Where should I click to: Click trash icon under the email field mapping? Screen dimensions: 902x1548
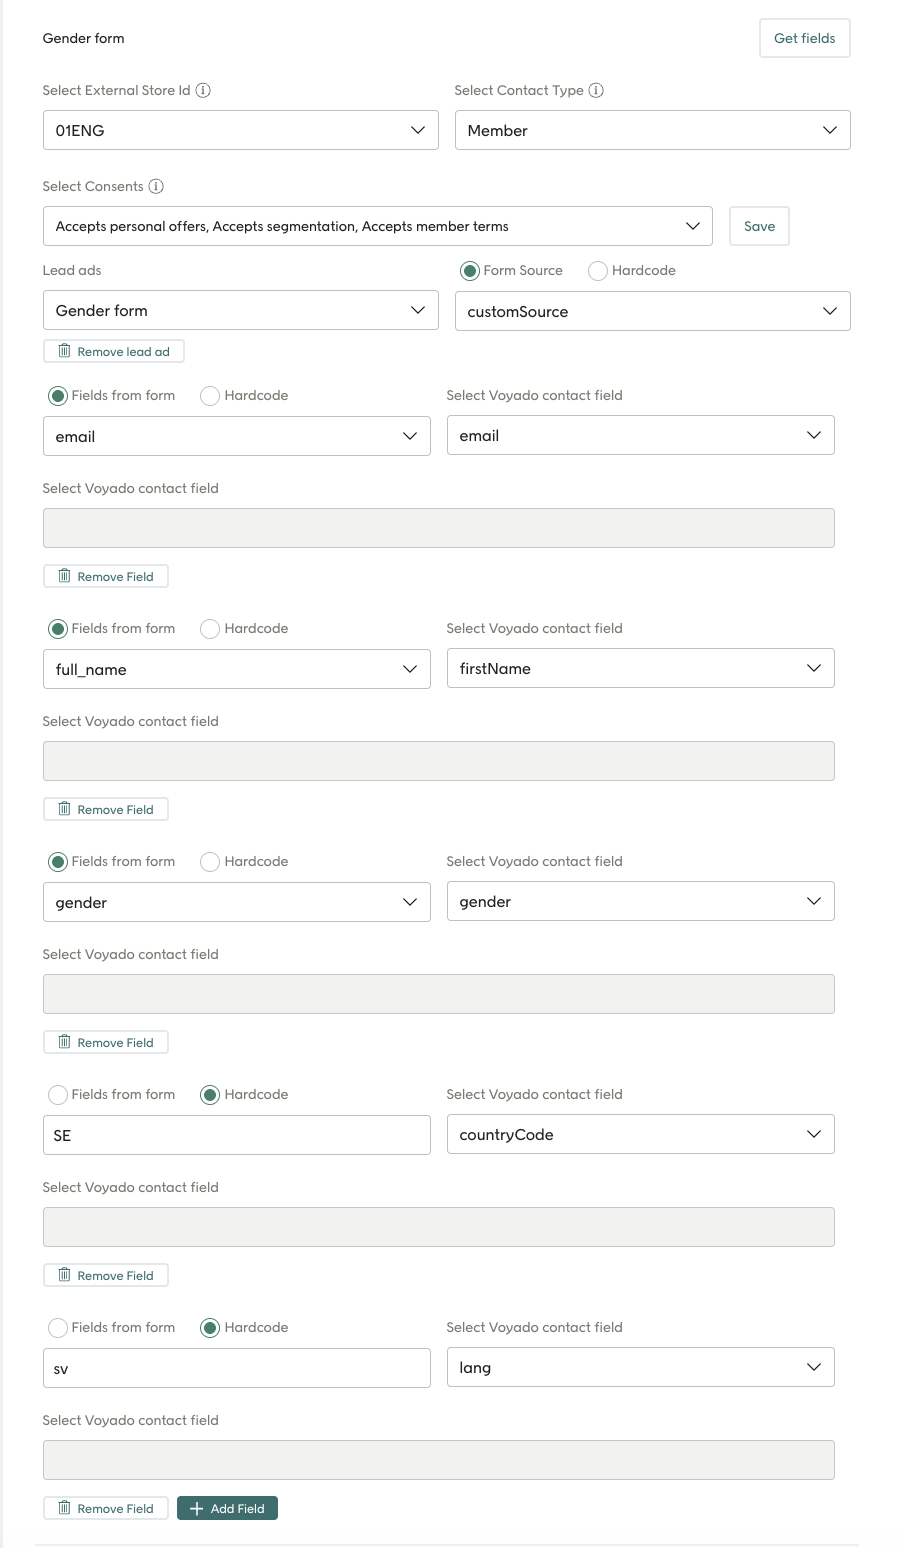[64, 576]
